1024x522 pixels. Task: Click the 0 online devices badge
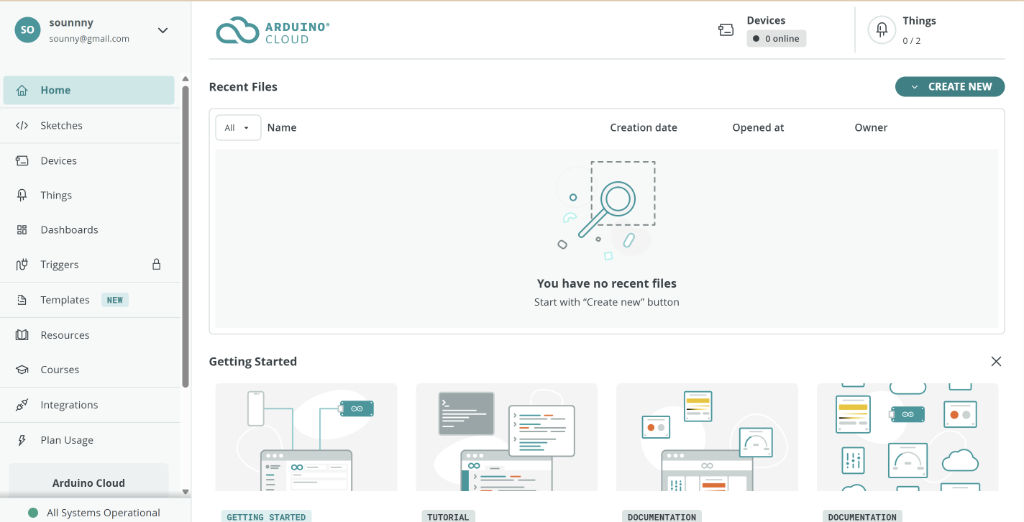(776, 39)
